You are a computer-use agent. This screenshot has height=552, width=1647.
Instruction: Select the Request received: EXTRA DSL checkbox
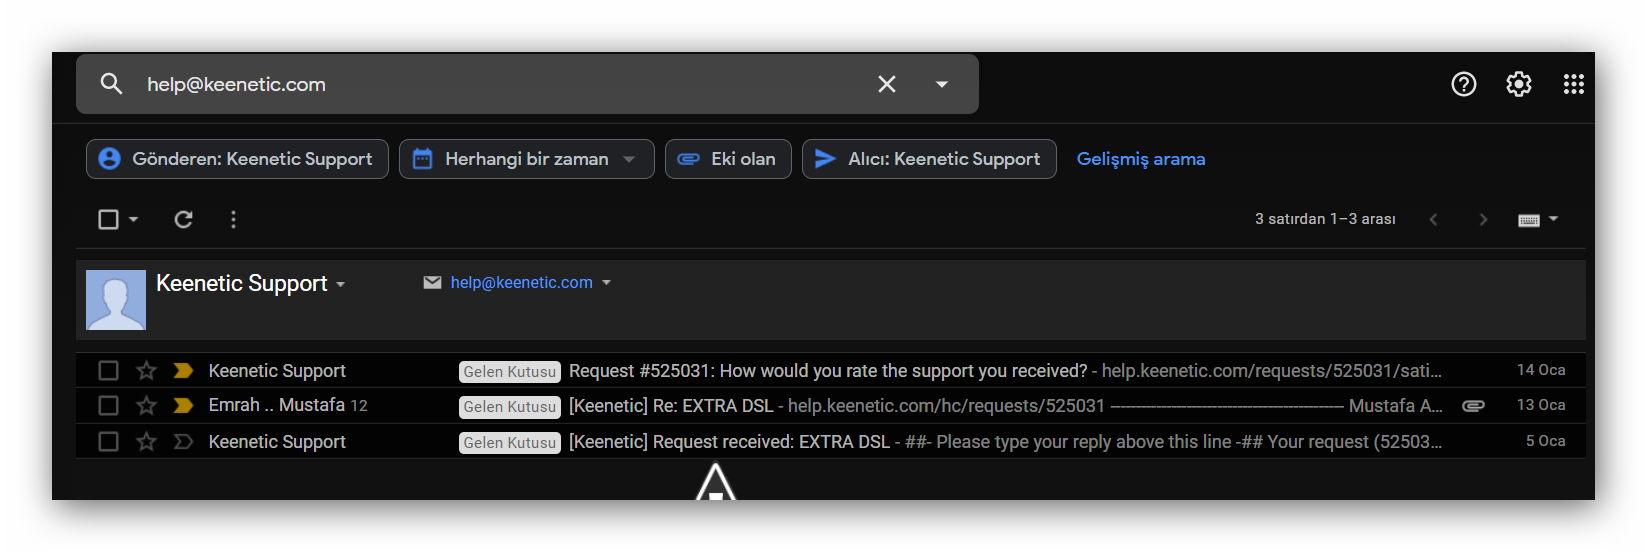tap(108, 442)
